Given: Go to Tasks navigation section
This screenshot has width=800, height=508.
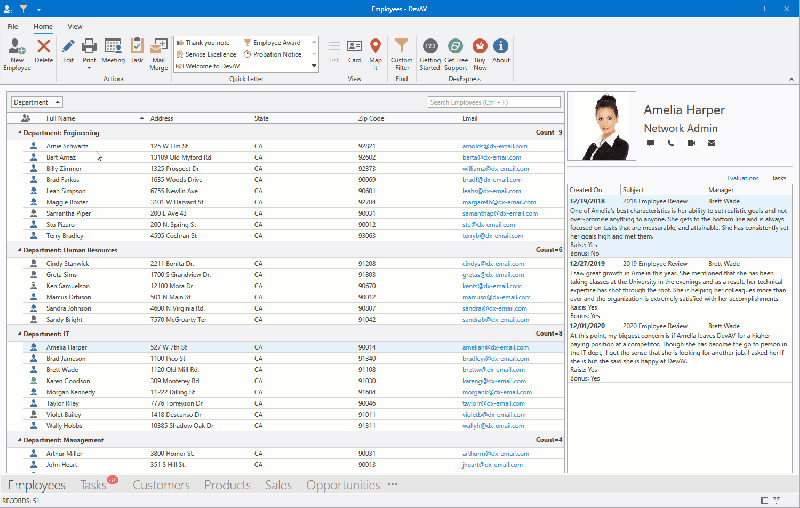Looking at the screenshot, I should tap(93, 485).
